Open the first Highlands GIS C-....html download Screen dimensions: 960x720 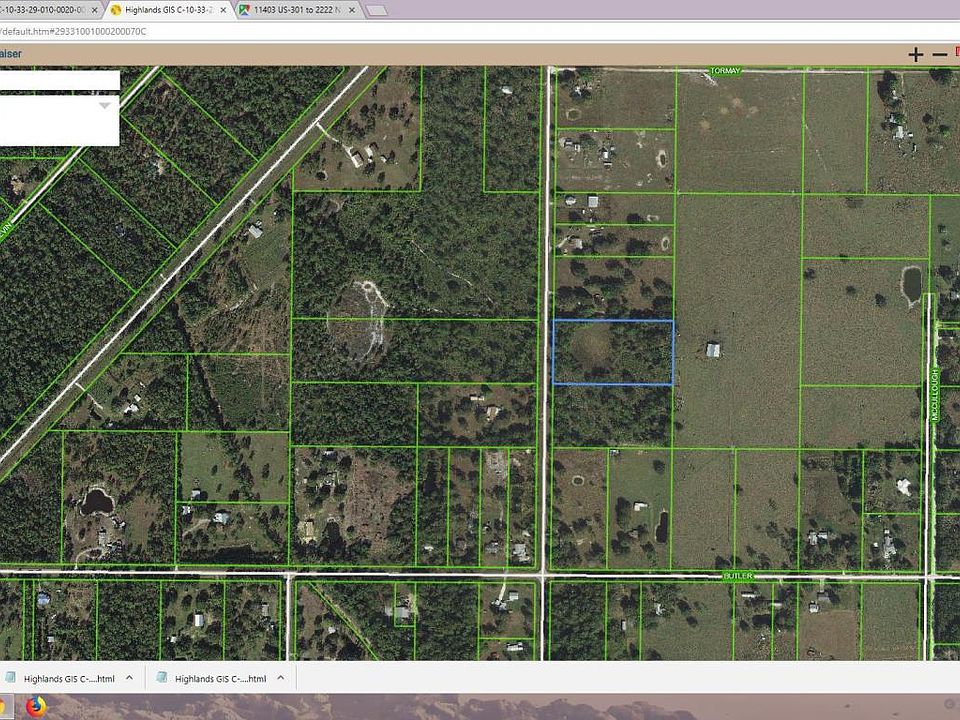61,678
